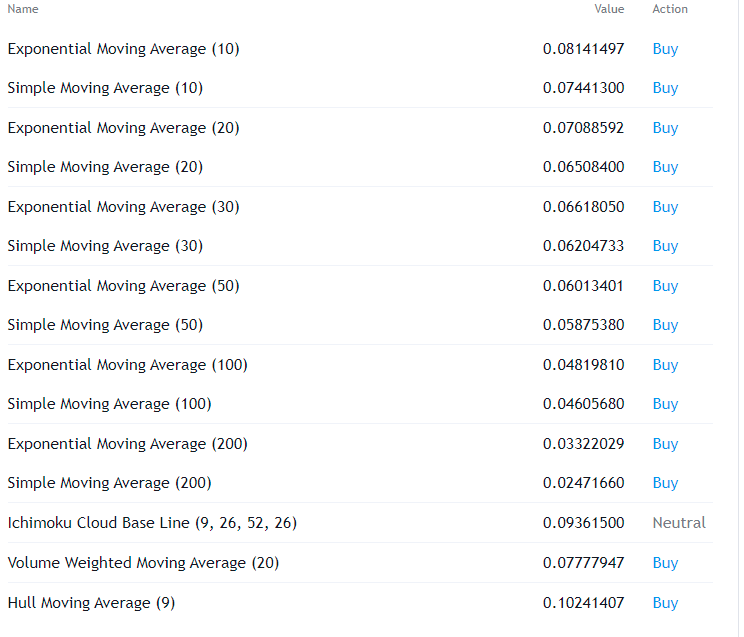Click Buy for Simple Moving Average (200)

click(665, 483)
